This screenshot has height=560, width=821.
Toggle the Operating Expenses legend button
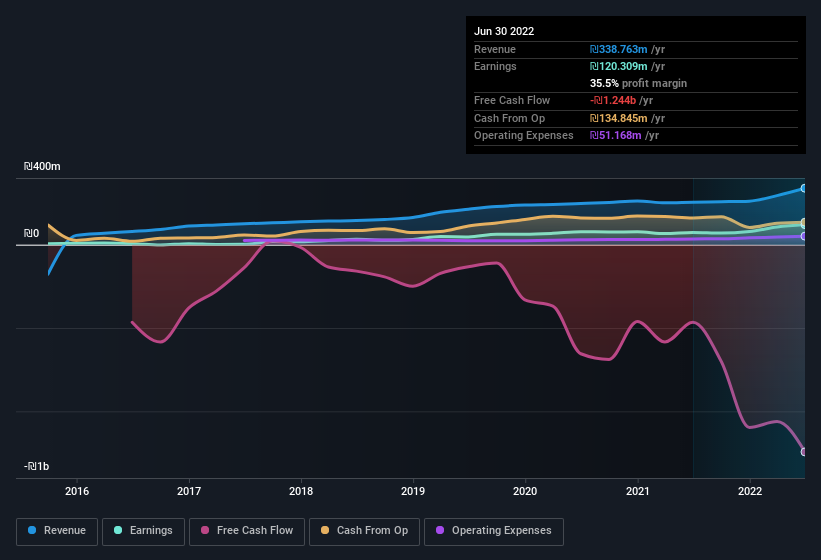point(494,531)
